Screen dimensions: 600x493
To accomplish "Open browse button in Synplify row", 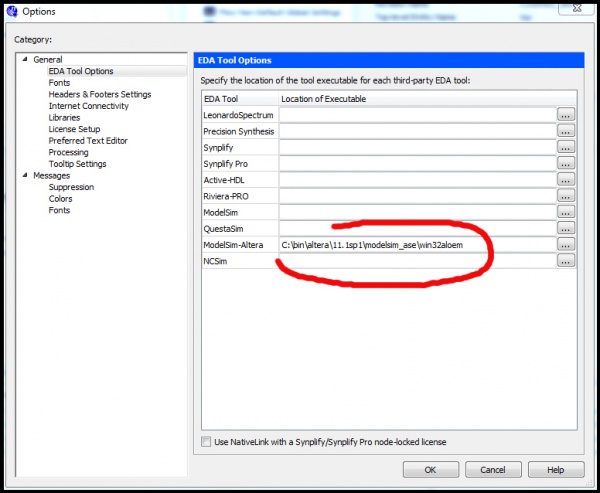I will click(566, 147).
